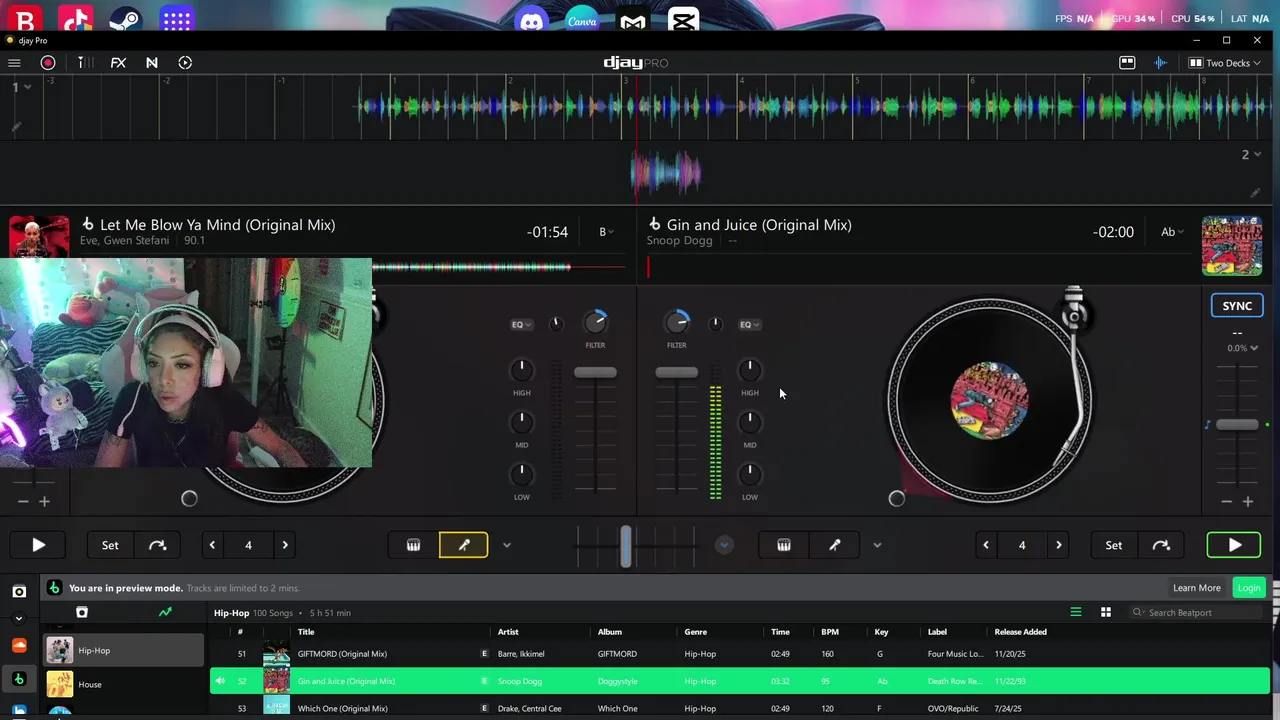Decrease right deck loop length
The image size is (1280, 720).
(986, 545)
